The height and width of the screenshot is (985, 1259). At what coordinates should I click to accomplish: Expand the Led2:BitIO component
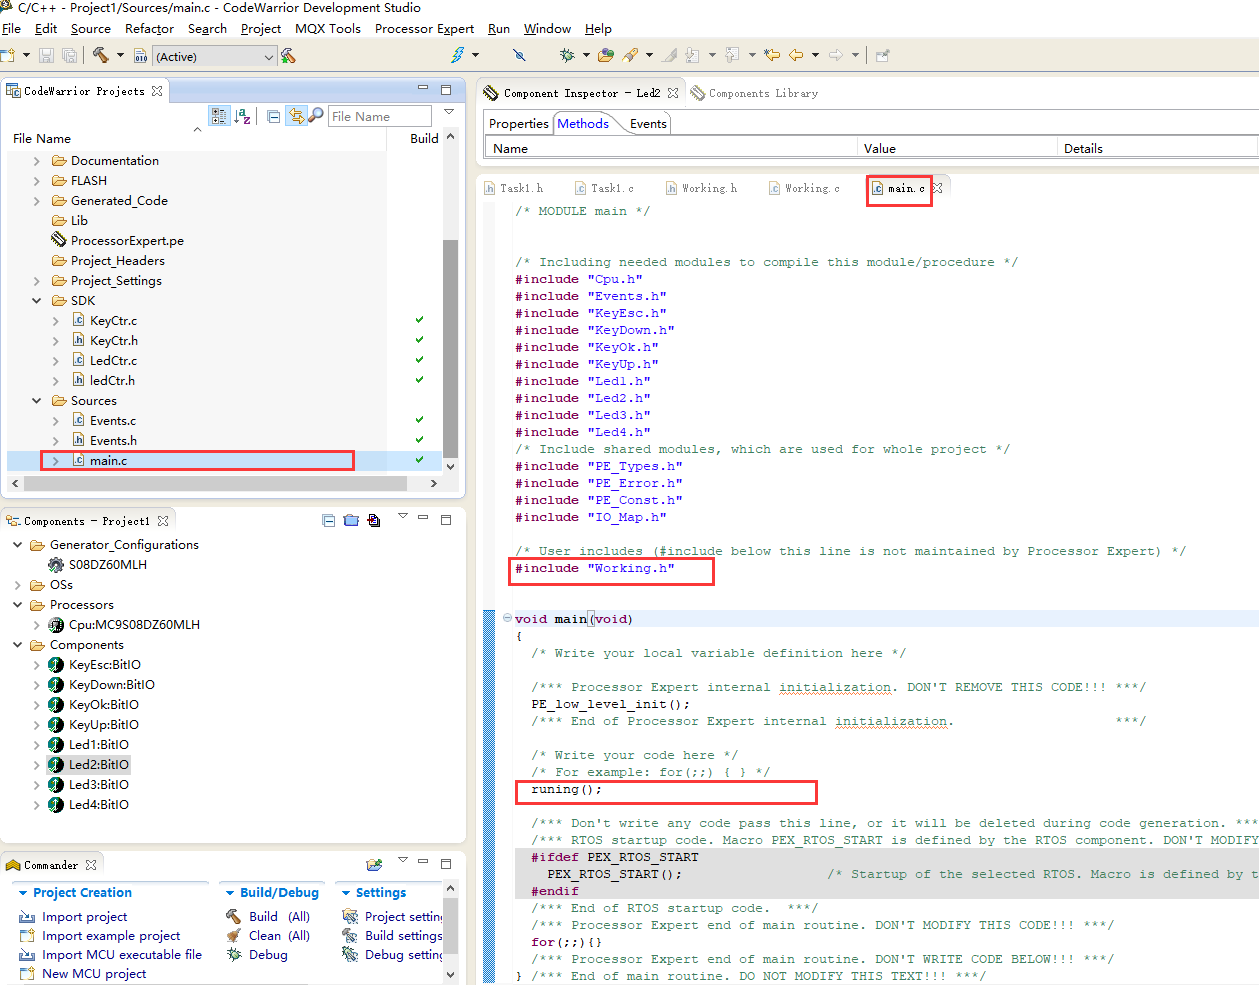click(x=37, y=765)
